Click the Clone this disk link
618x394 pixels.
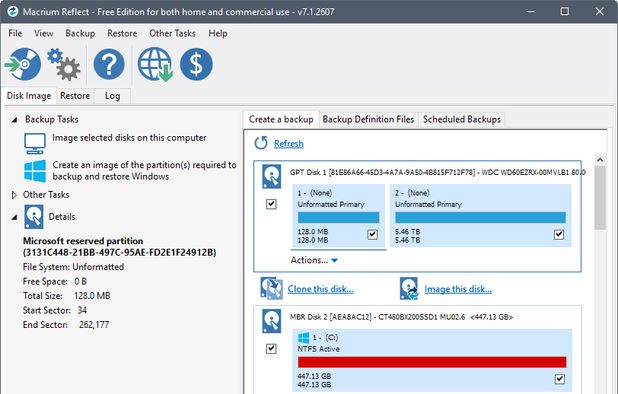click(x=320, y=289)
